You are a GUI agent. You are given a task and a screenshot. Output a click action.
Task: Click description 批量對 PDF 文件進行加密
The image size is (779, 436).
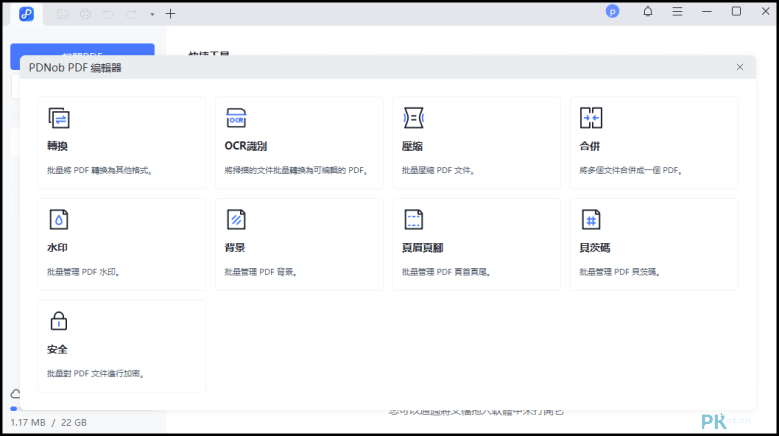click(x=95, y=373)
